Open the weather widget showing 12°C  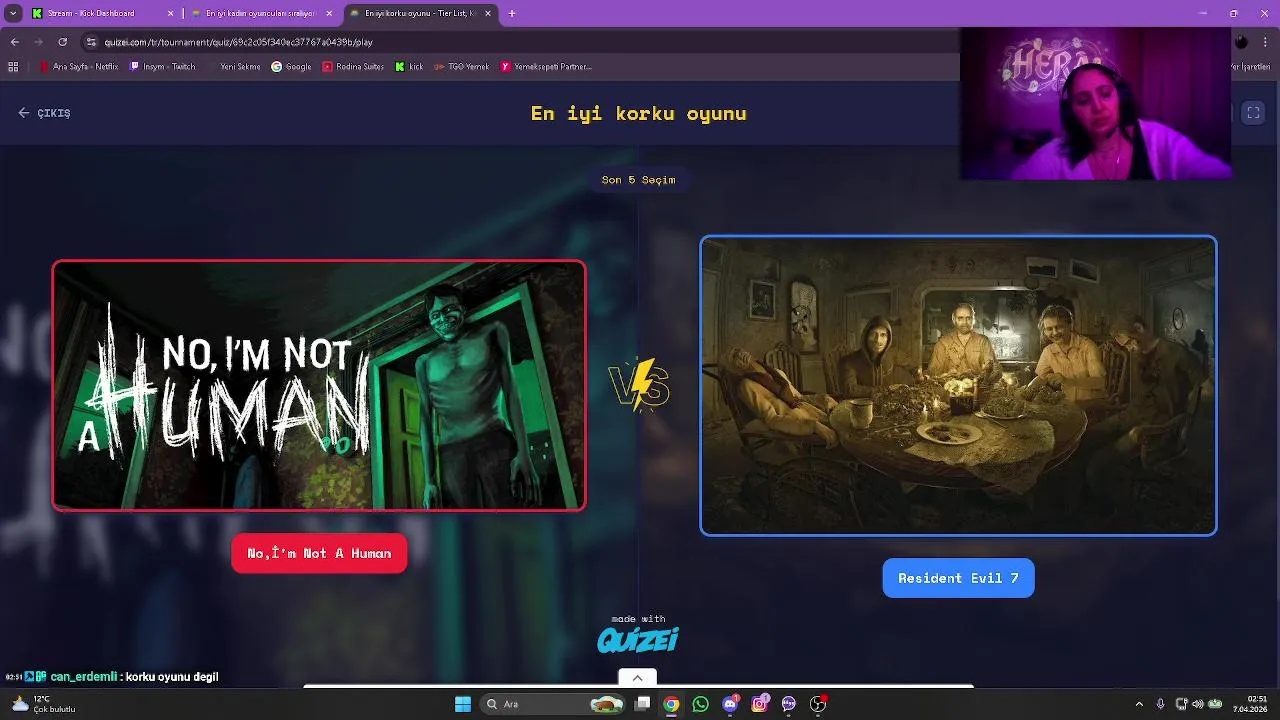click(42, 704)
